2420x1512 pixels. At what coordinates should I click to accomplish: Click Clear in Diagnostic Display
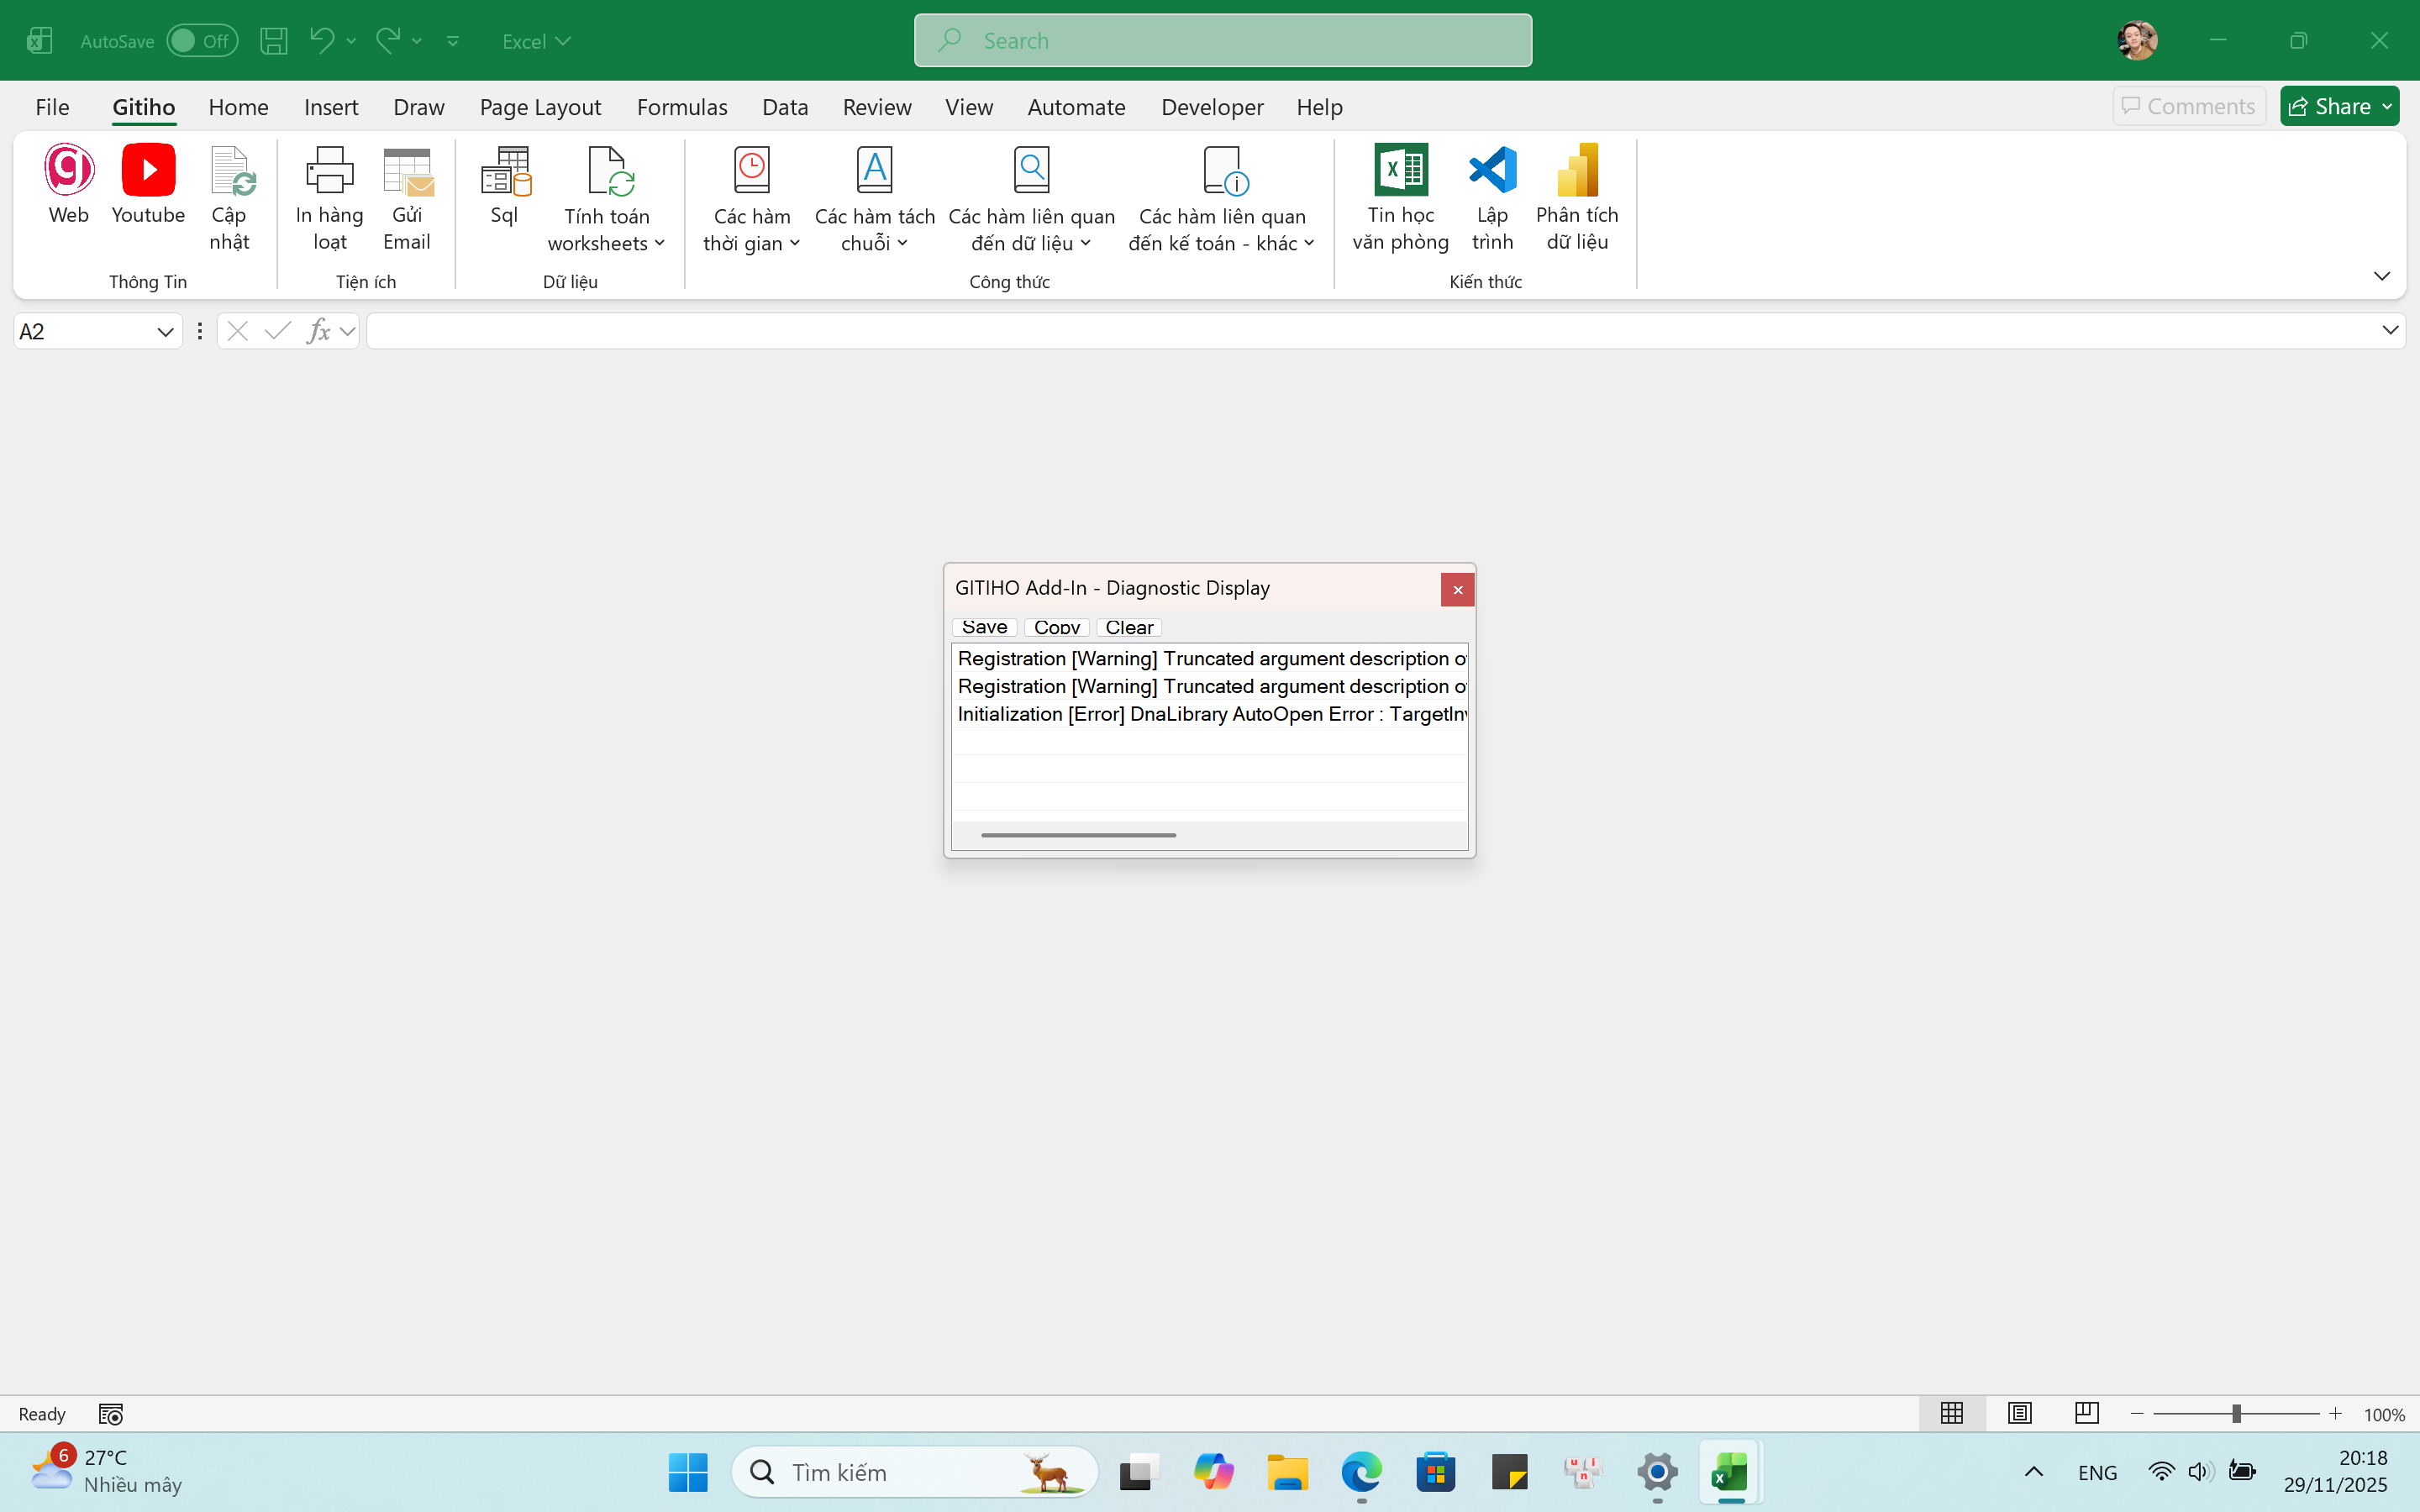coord(1129,627)
